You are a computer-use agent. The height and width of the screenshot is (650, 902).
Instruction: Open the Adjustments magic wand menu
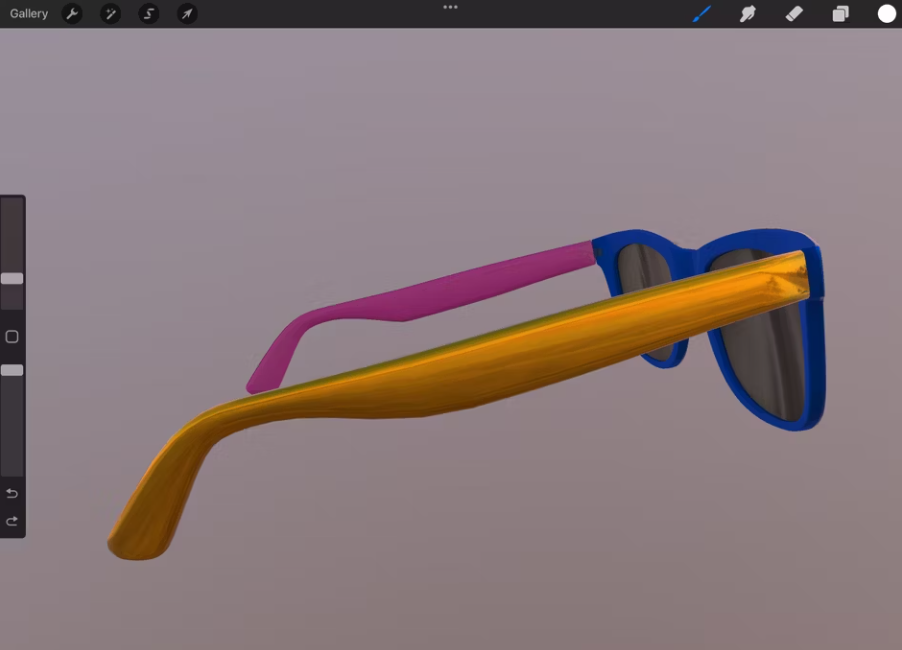coord(110,13)
